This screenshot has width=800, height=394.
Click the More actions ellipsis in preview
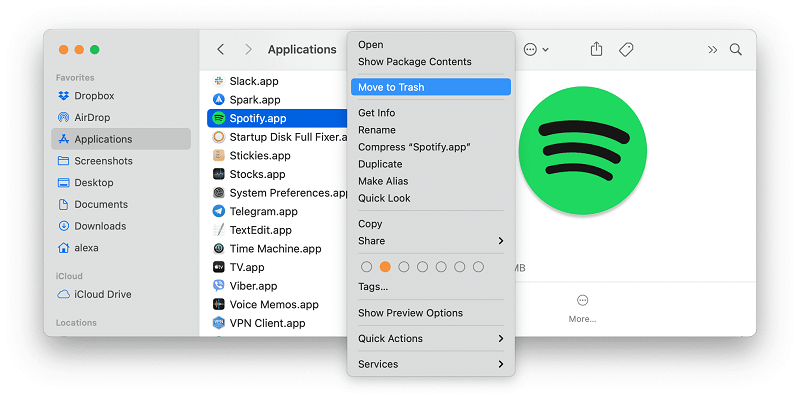582,300
